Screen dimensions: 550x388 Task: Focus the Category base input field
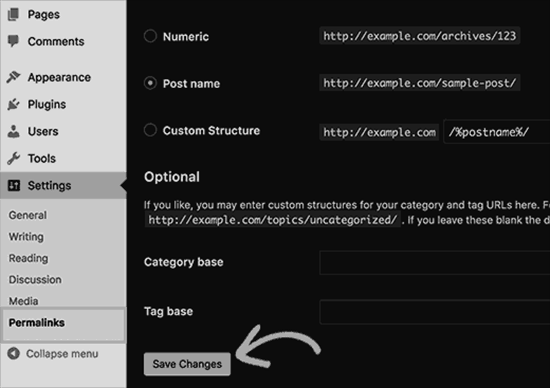pos(435,262)
